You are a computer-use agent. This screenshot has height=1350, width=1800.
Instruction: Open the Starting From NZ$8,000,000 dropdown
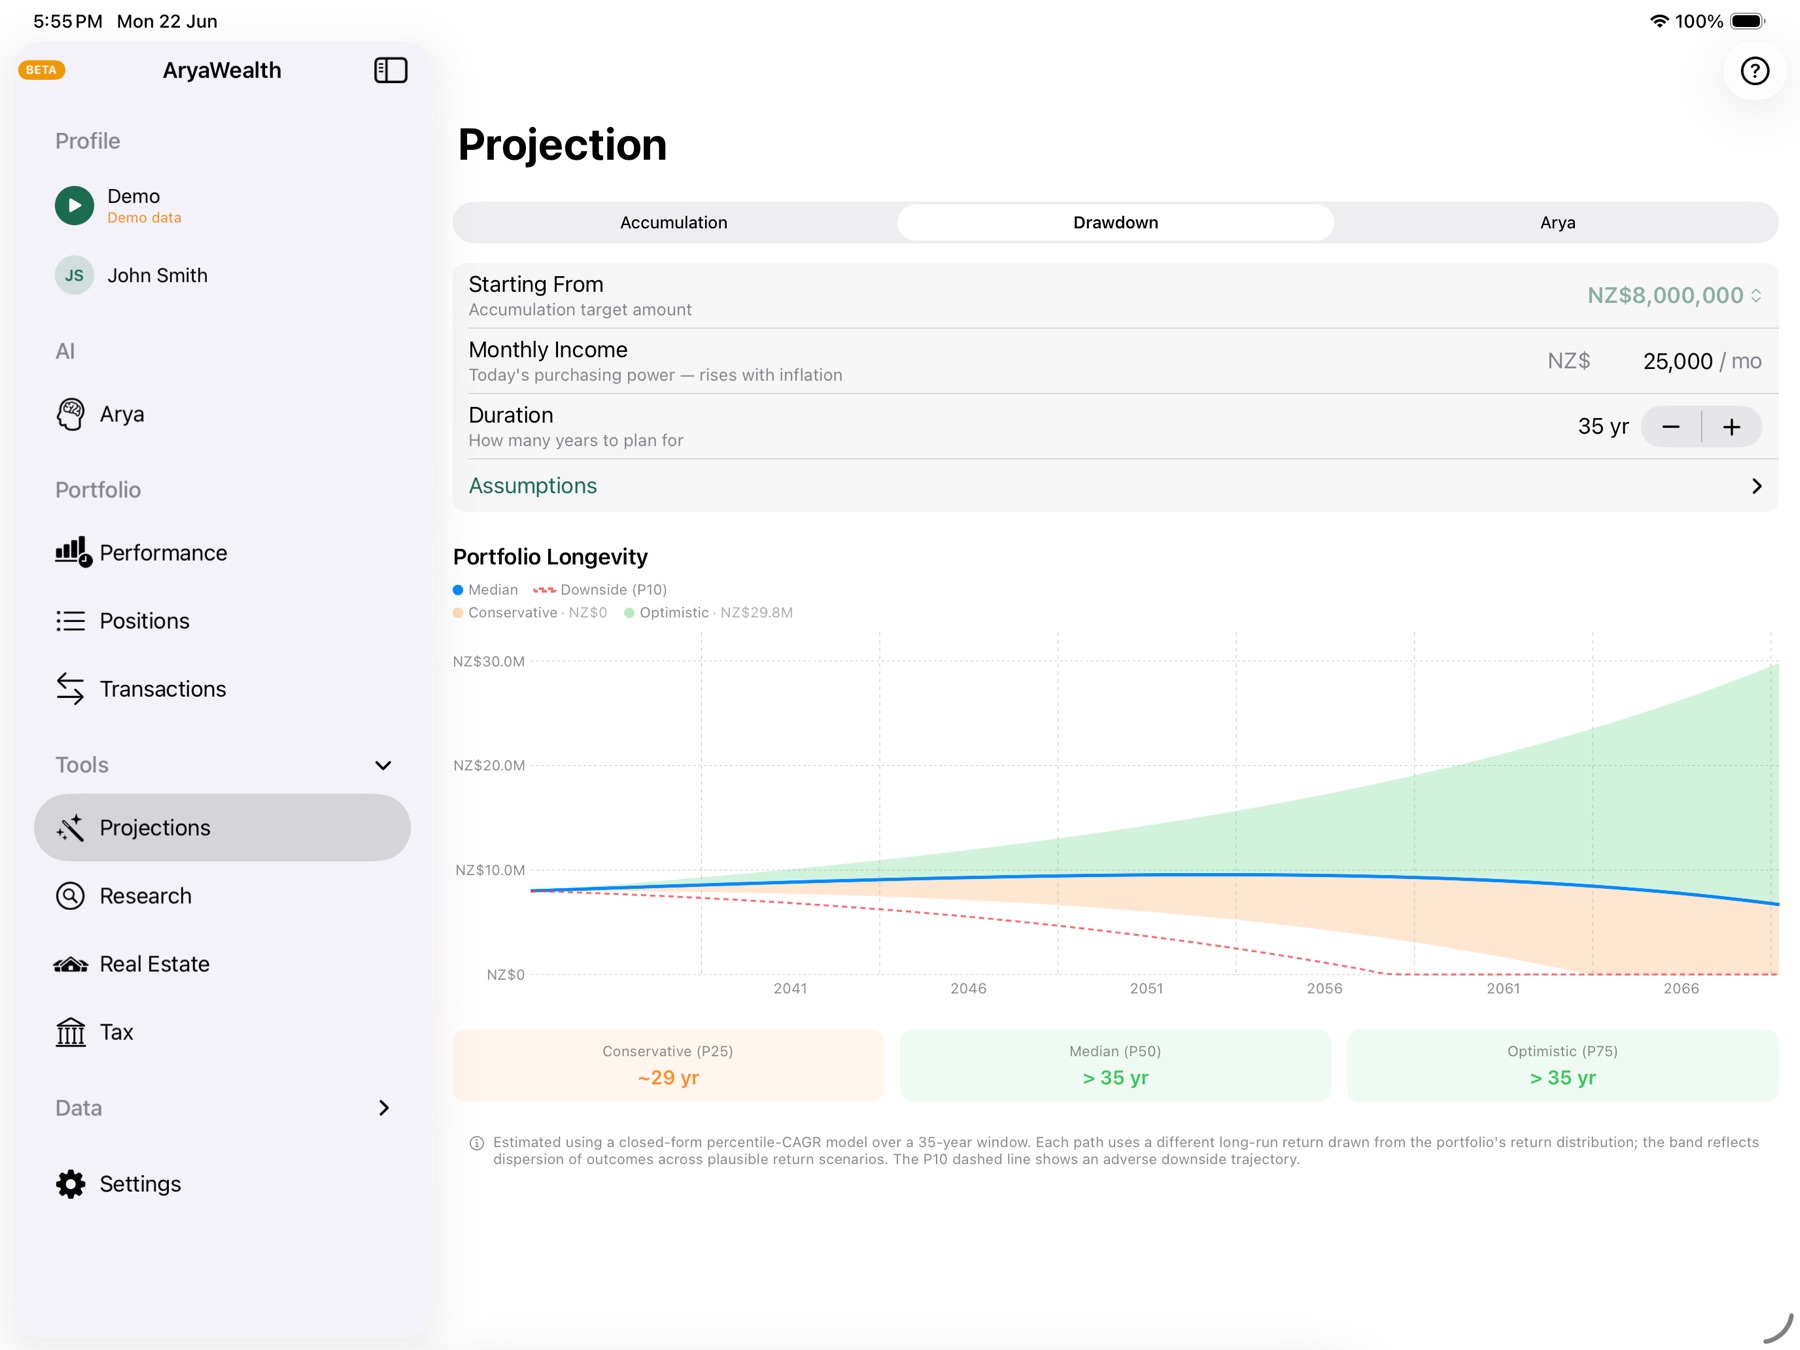(1675, 296)
